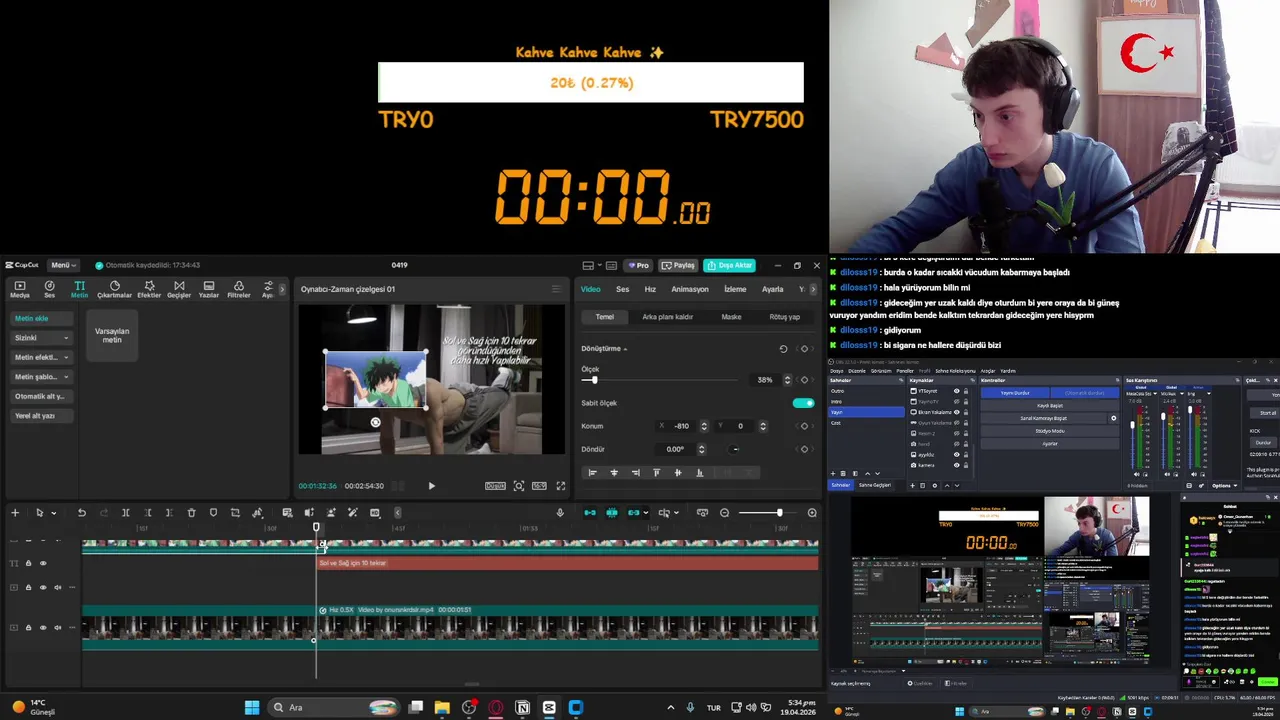Click the crop icon in timeline toolbar
The width and height of the screenshot is (1280, 720).
pos(235,513)
